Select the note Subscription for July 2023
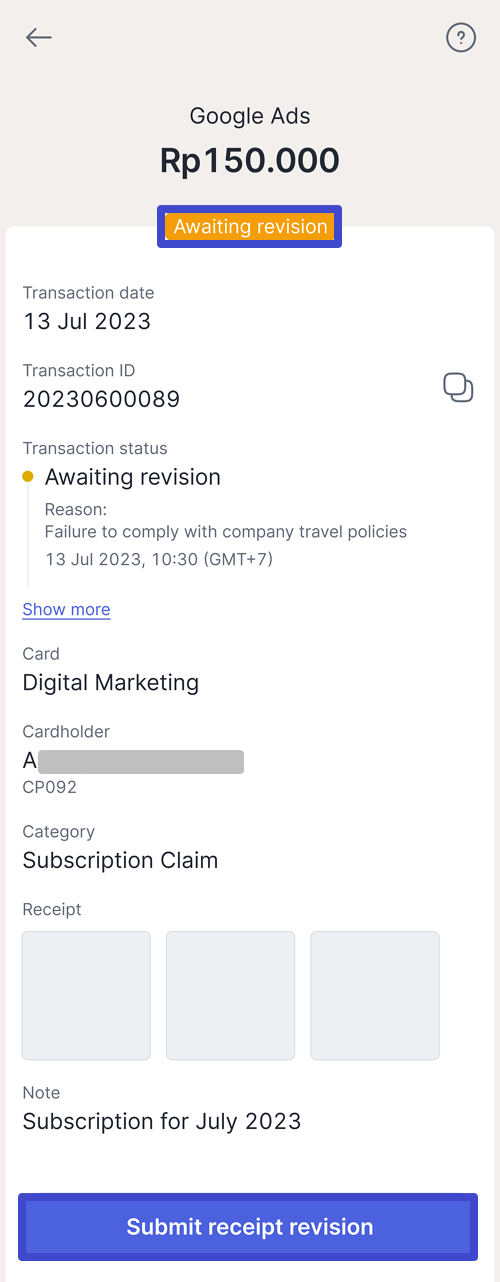The height and width of the screenshot is (1282, 500). [162, 1121]
